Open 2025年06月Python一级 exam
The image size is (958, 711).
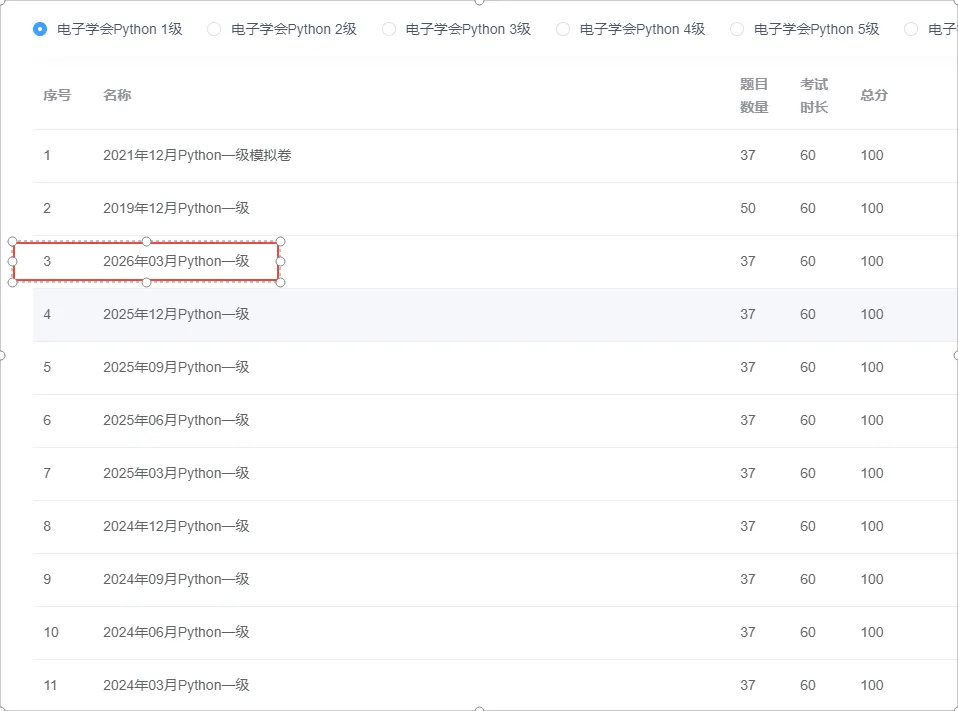pos(177,420)
